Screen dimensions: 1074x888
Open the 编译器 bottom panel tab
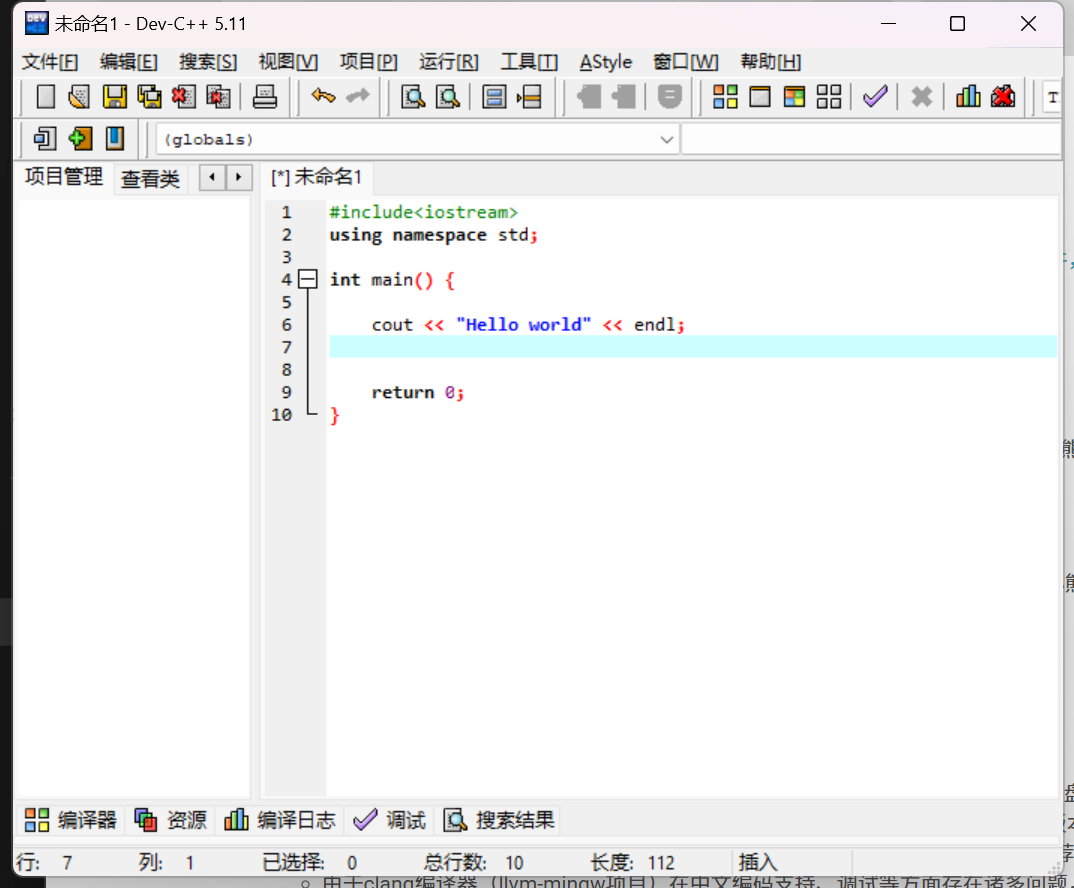tap(71, 819)
